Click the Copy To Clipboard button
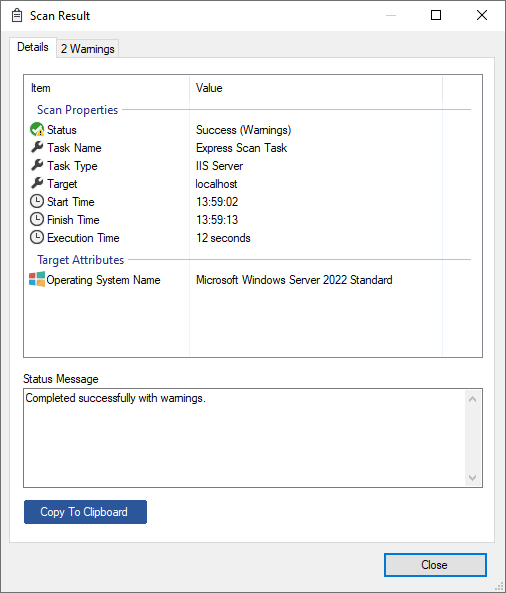Screen dimensions: 506x593 coord(85,512)
